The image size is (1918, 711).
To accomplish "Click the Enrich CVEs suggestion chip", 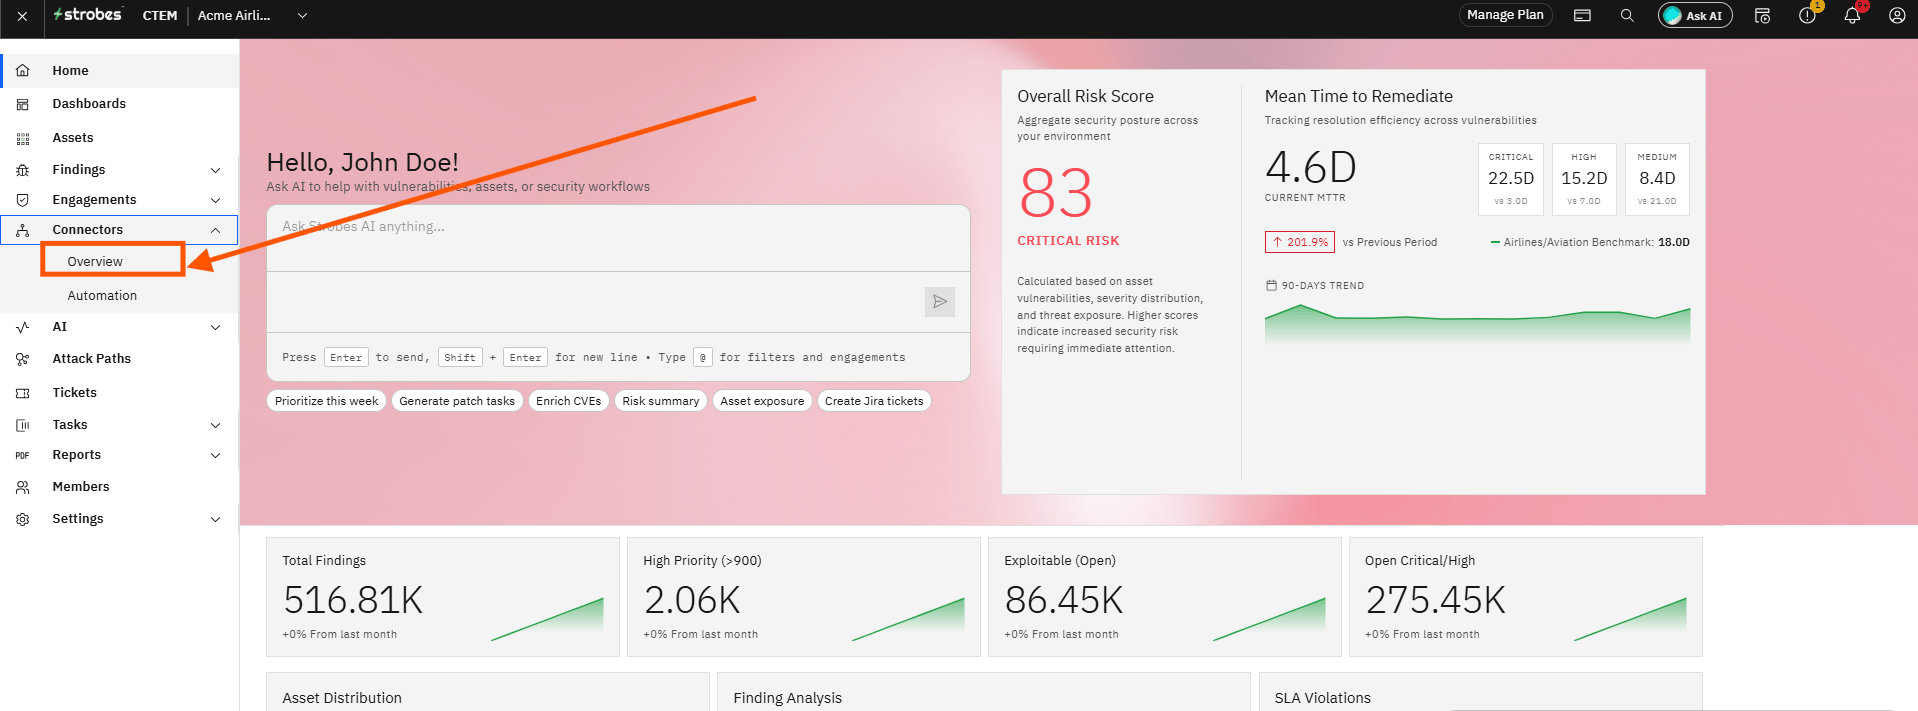I will click(x=569, y=401).
